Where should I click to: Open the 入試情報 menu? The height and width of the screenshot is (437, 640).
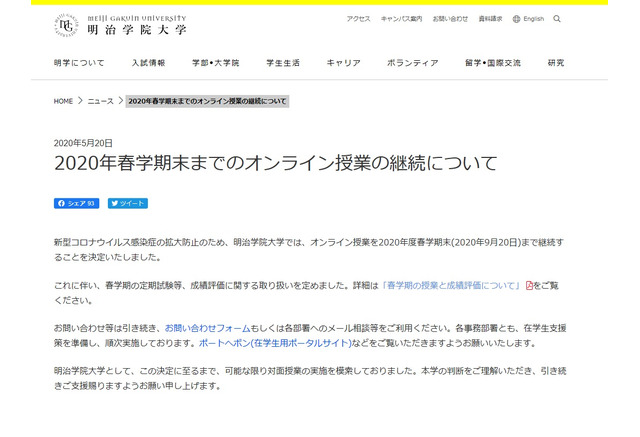click(x=148, y=63)
